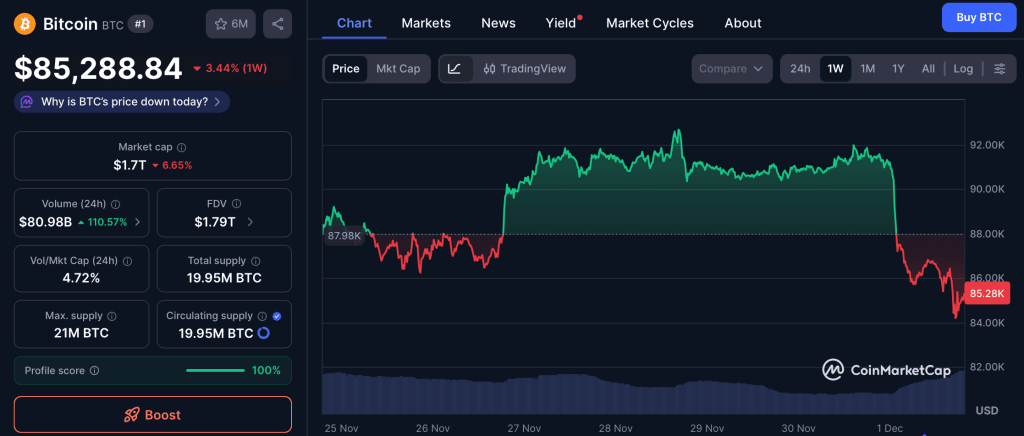Open the Compare dropdown

pyautogui.click(x=731, y=69)
